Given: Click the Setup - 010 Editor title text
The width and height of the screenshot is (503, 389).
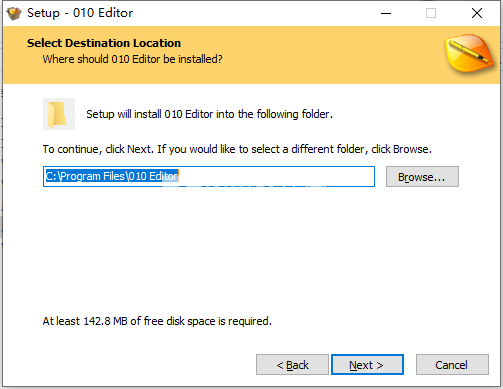Looking at the screenshot, I should pyautogui.click(x=80, y=13).
